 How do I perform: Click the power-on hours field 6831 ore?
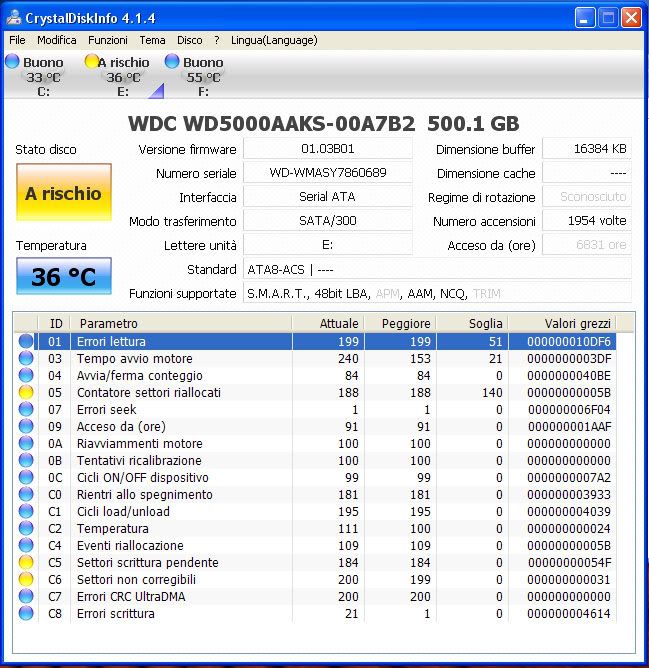click(x=587, y=245)
